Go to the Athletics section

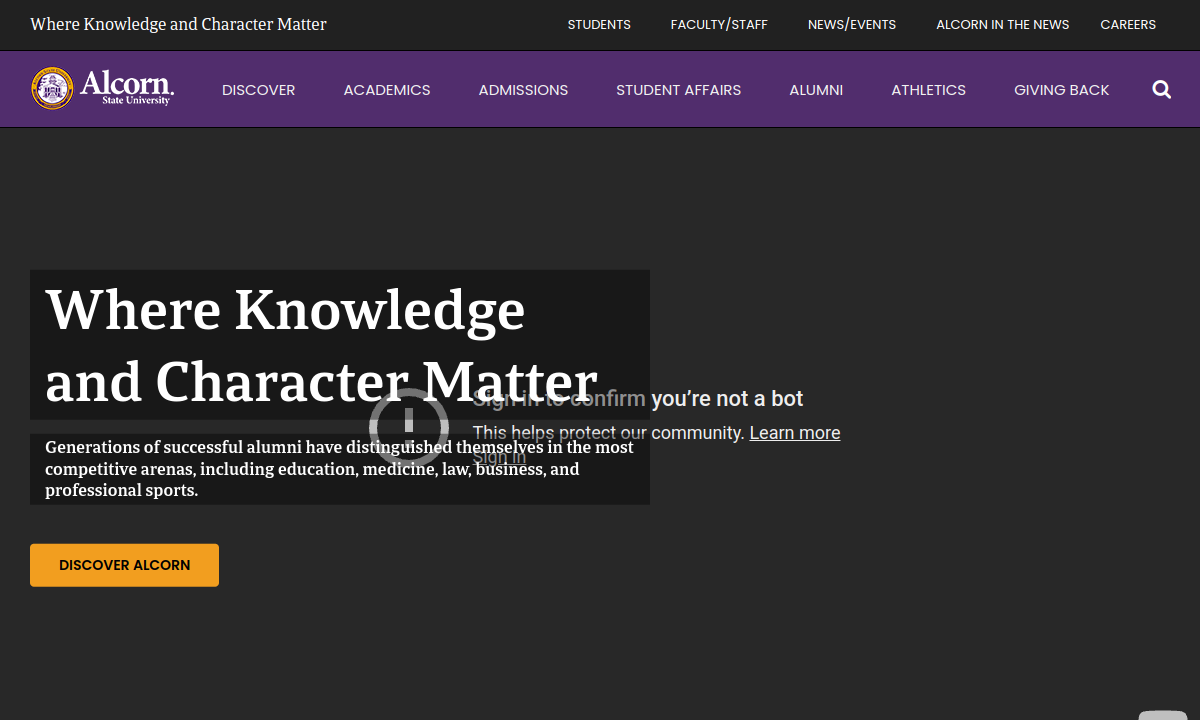coord(928,90)
